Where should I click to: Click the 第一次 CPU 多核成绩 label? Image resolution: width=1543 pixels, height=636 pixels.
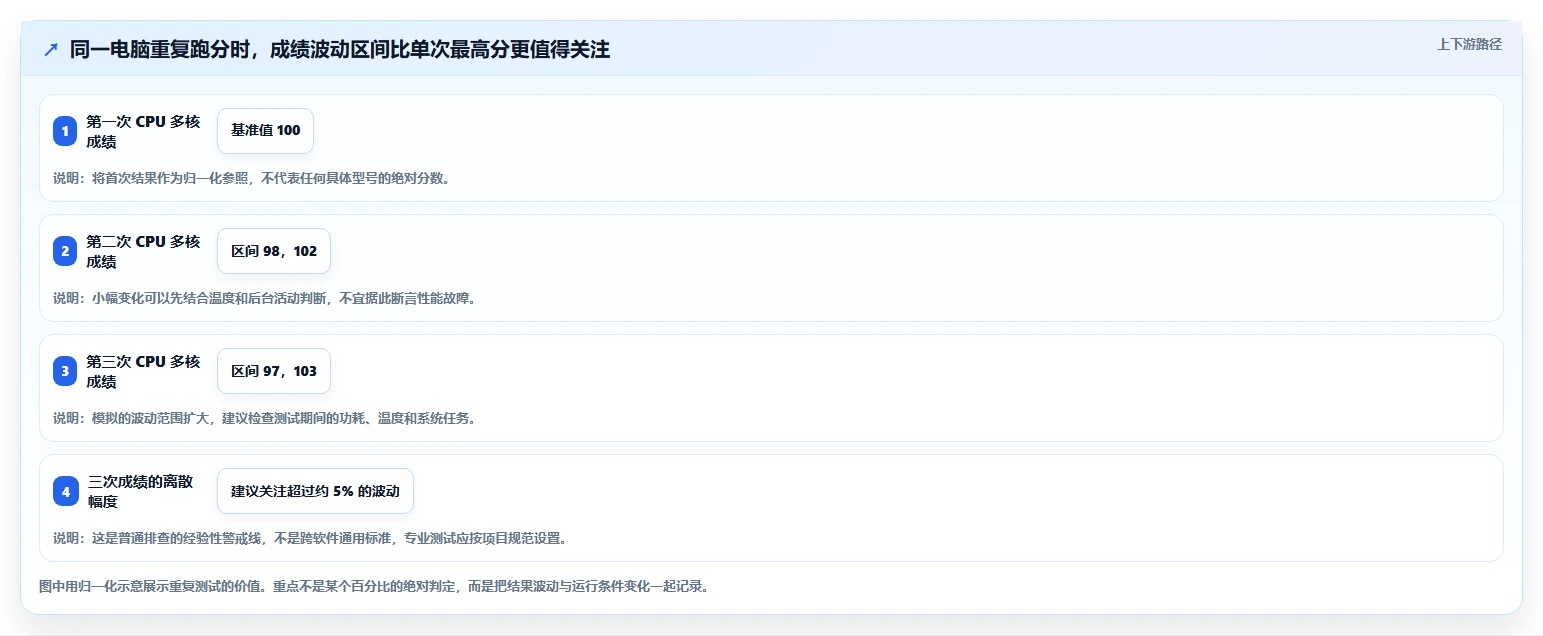[143, 131]
